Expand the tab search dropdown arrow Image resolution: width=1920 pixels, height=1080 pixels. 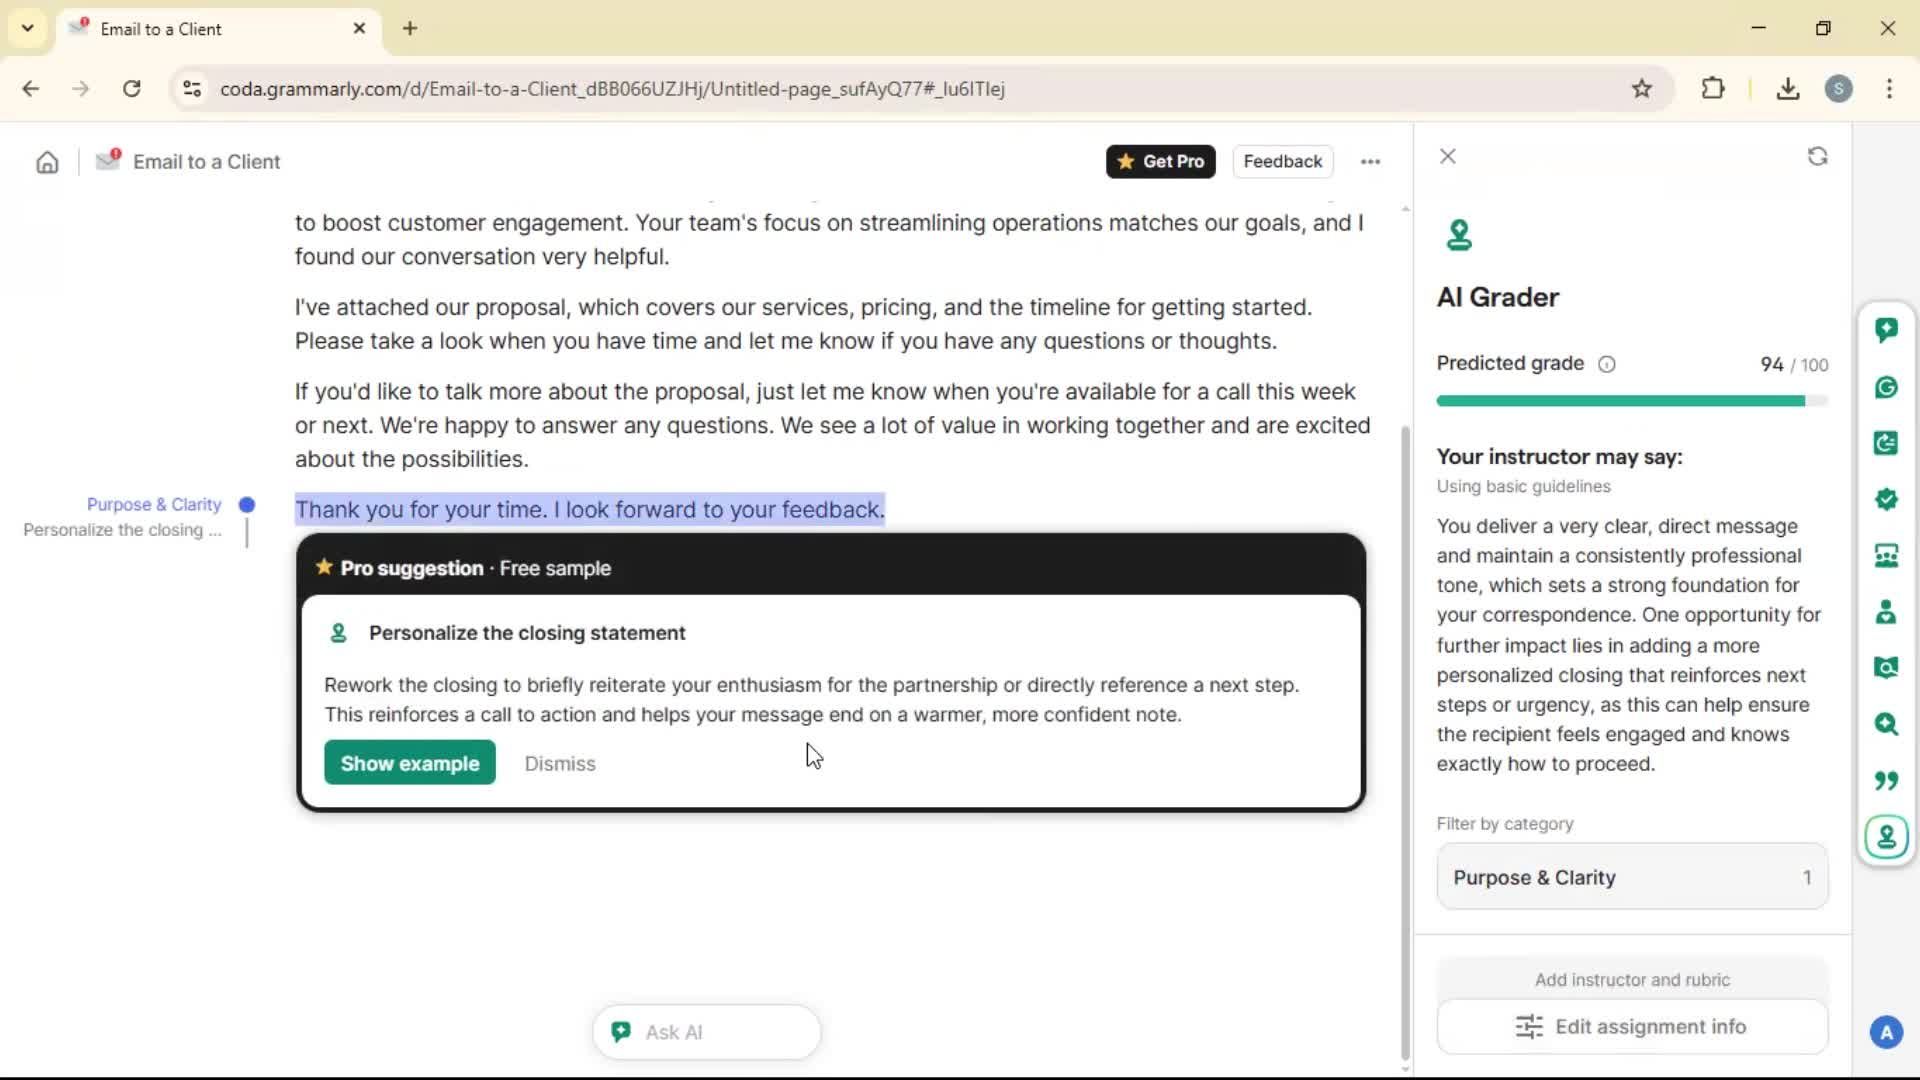point(27,28)
